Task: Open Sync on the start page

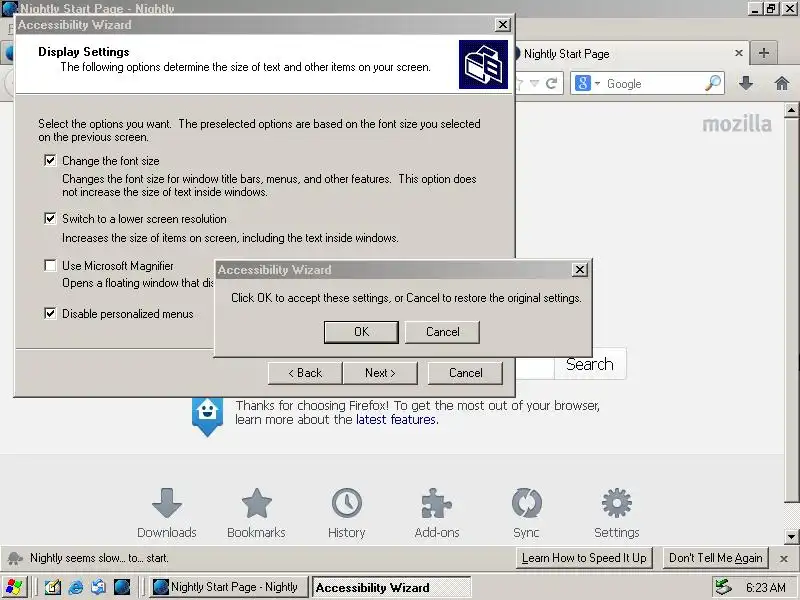Action: 527,513
